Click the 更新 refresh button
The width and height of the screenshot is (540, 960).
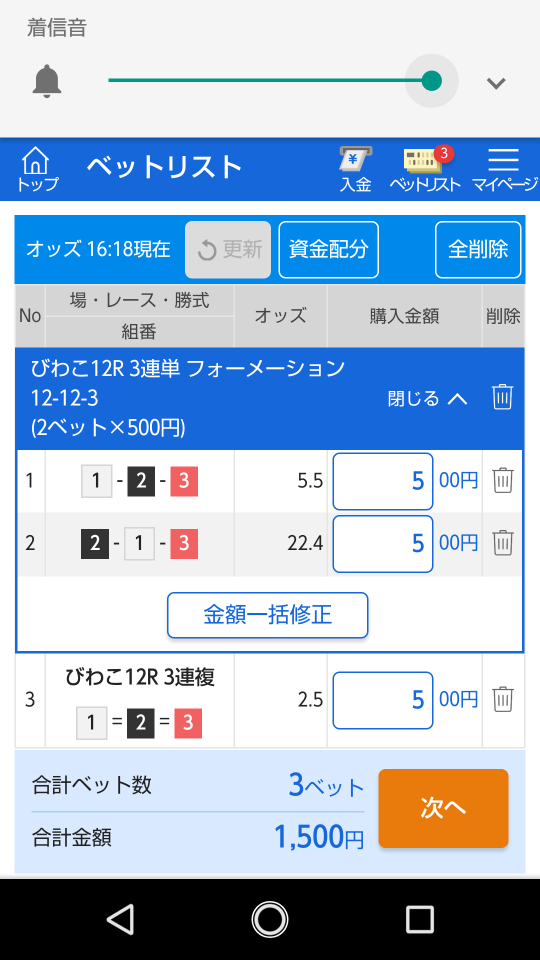228,250
